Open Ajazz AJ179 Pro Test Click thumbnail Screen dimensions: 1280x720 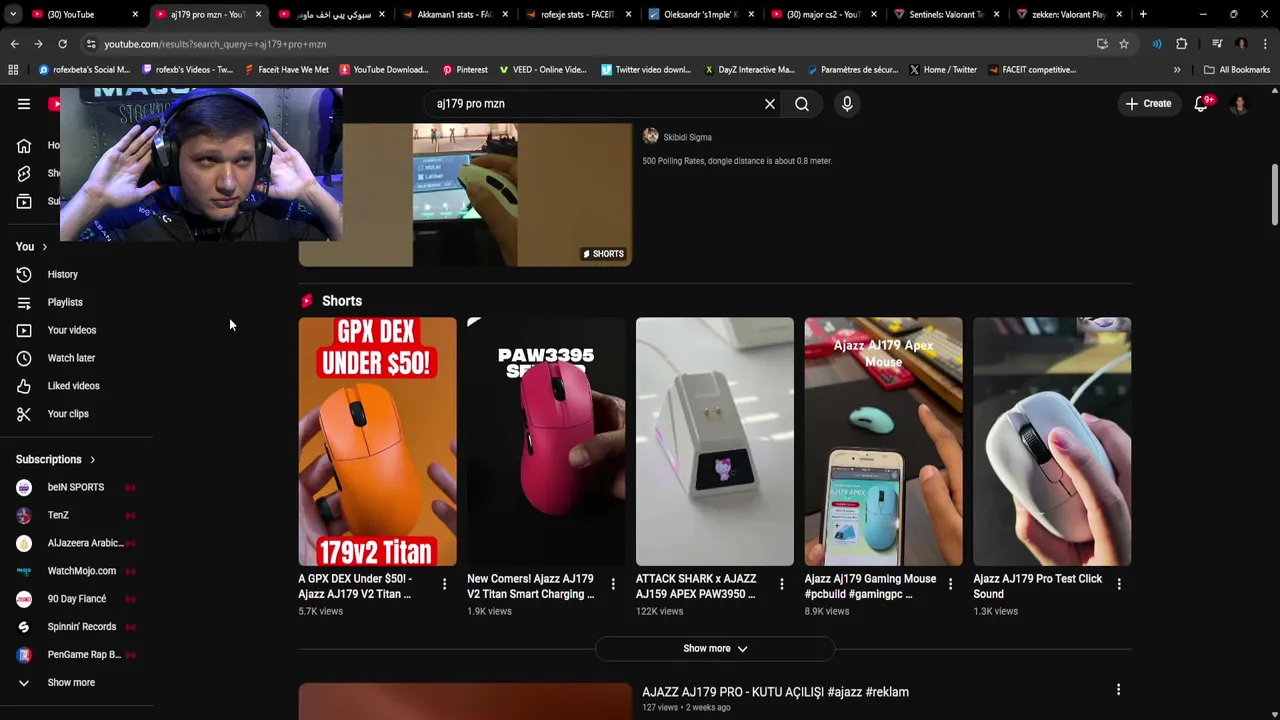coord(1052,442)
